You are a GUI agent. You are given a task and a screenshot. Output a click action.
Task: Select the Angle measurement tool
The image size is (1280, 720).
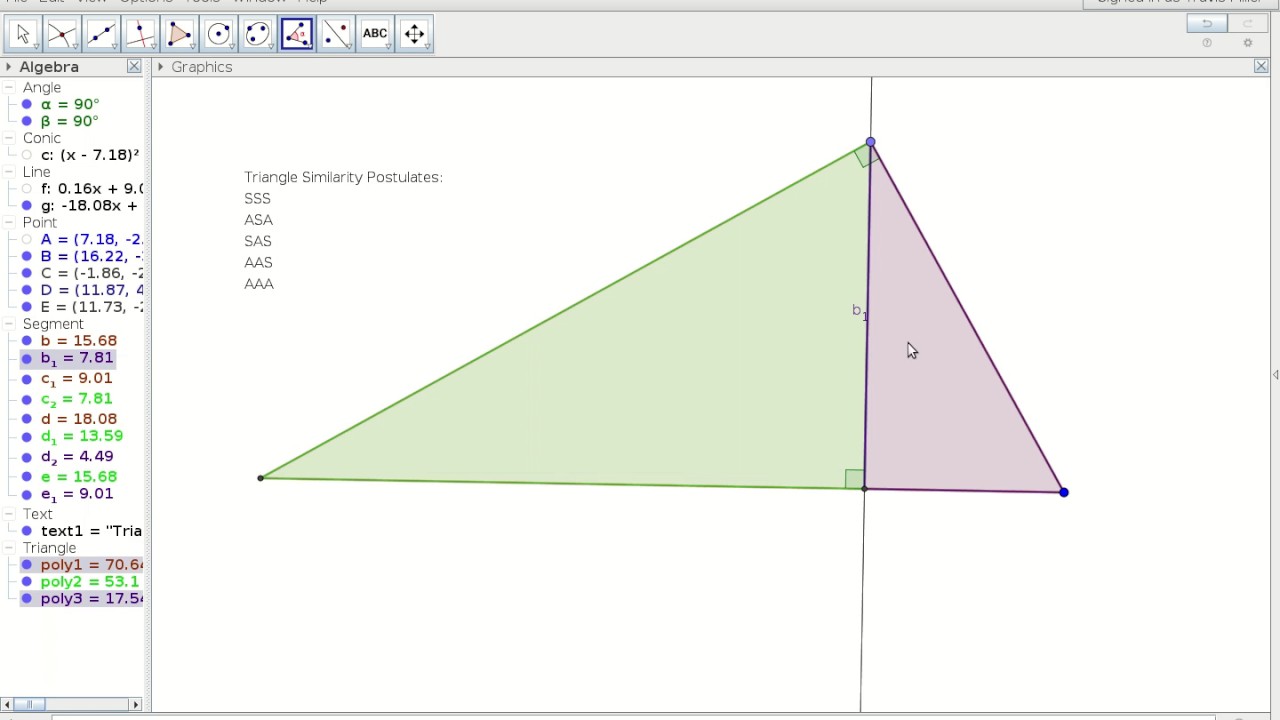[x=297, y=34]
